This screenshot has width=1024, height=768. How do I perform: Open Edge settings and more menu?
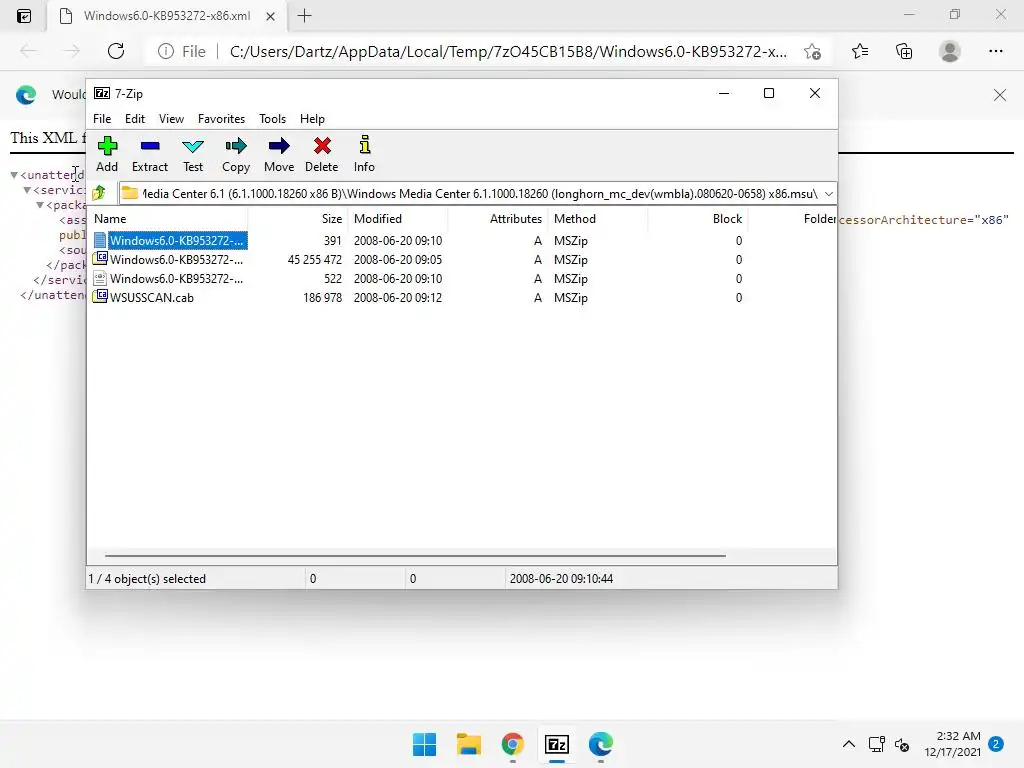[x=995, y=51]
